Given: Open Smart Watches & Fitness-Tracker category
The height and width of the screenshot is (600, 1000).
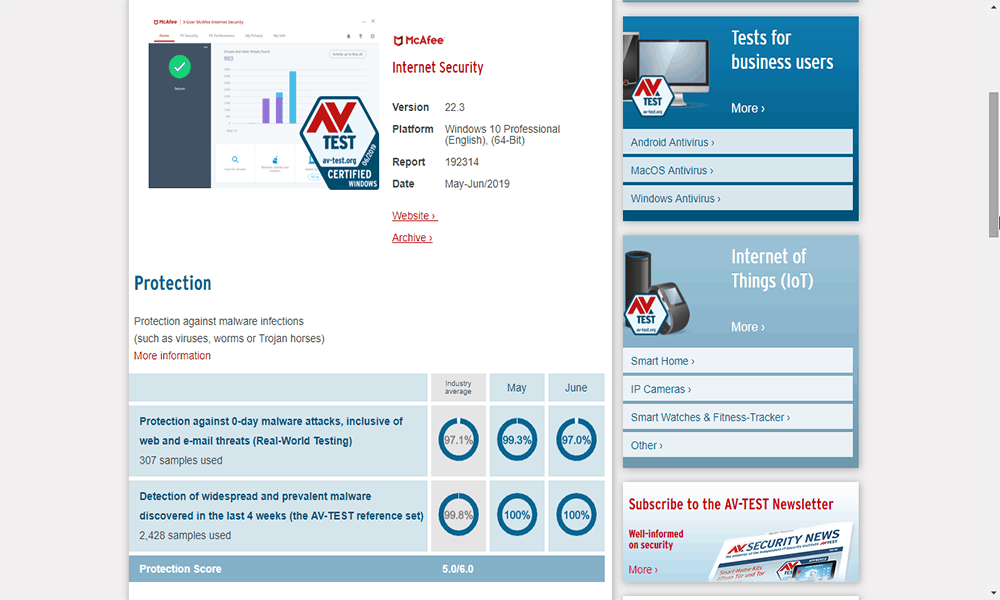Looking at the screenshot, I should pos(738,417).
